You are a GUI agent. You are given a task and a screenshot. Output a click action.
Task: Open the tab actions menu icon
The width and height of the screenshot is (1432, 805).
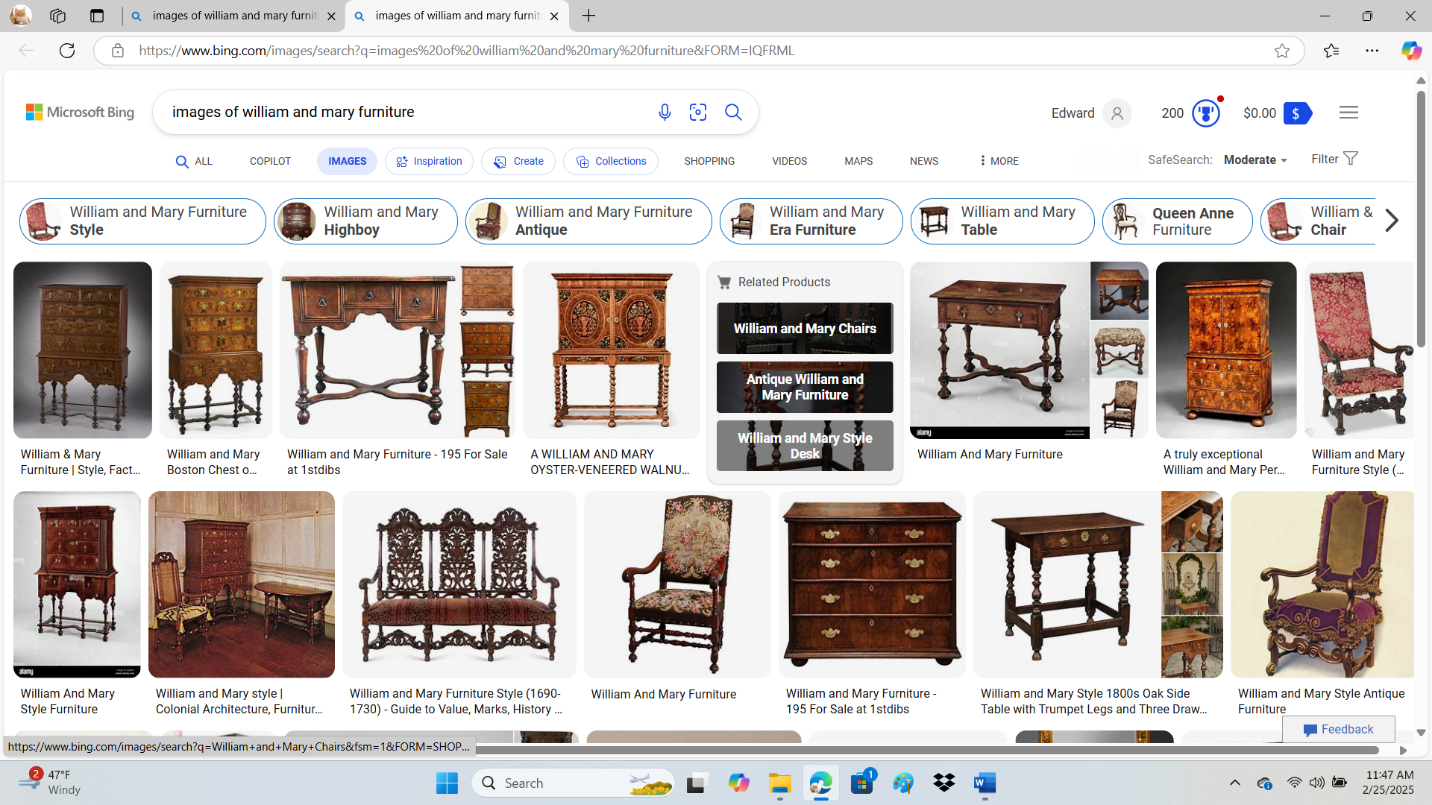click(96, 16)
